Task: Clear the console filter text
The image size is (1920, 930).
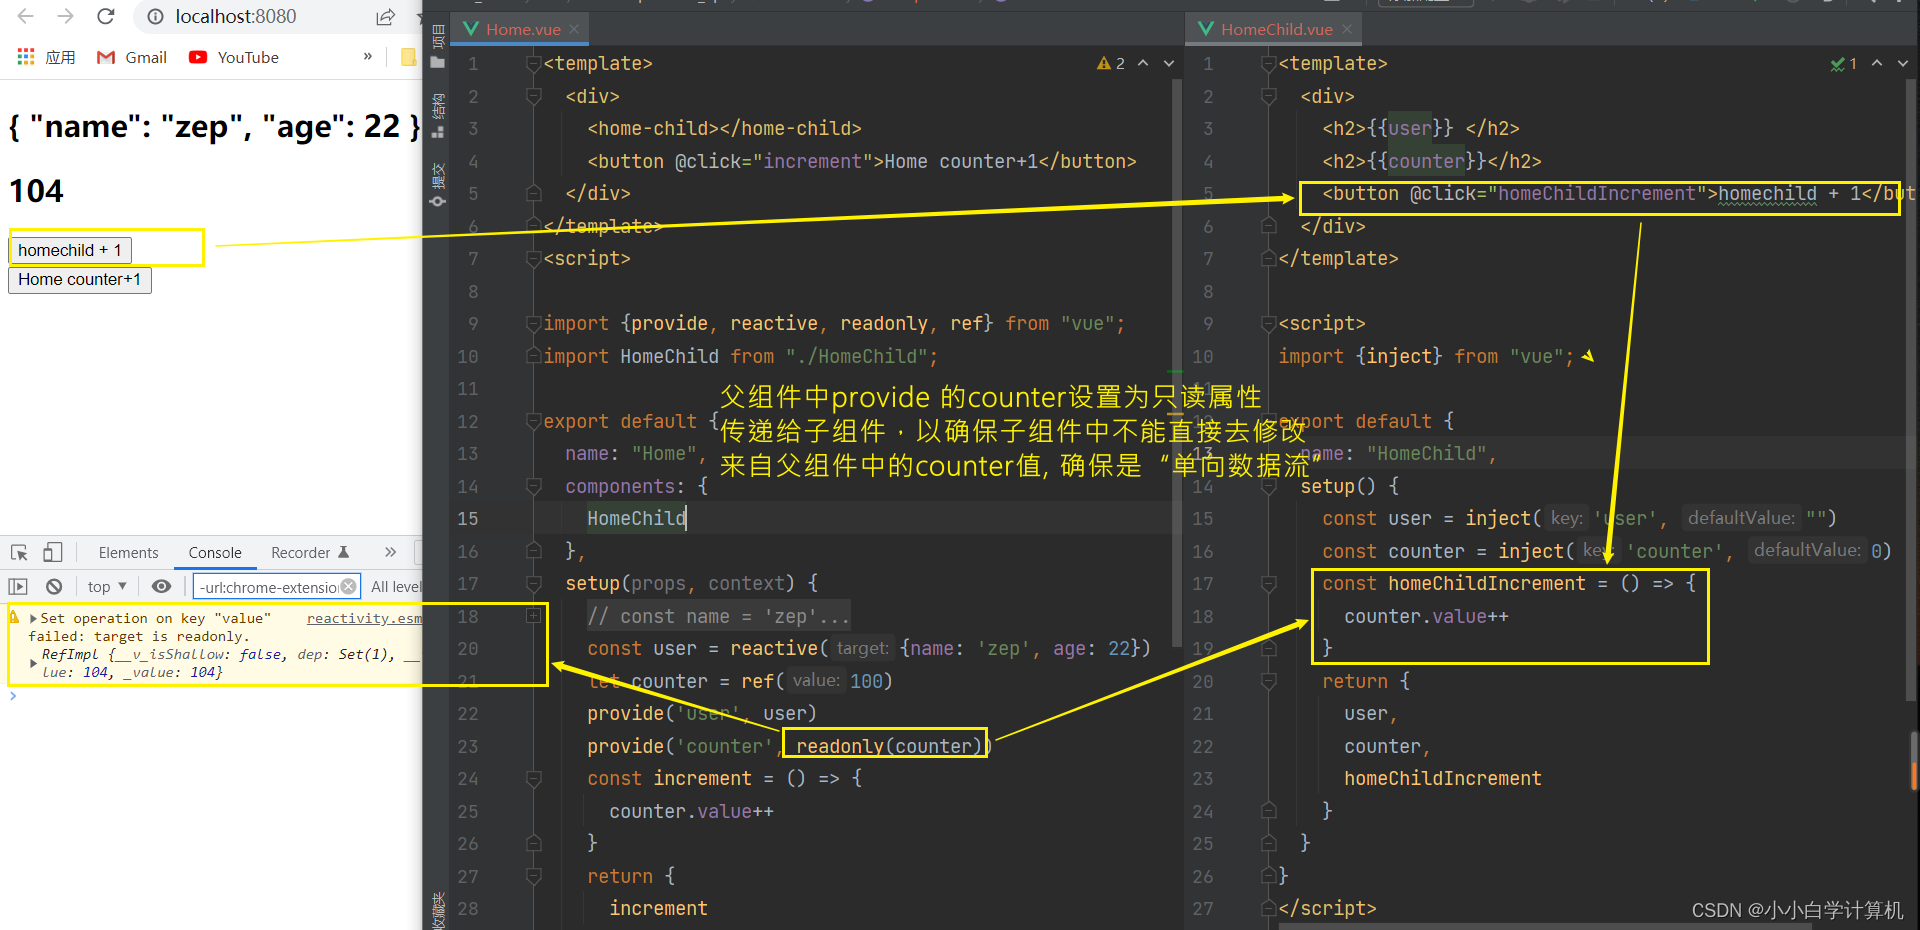Action: click(348, 587)
